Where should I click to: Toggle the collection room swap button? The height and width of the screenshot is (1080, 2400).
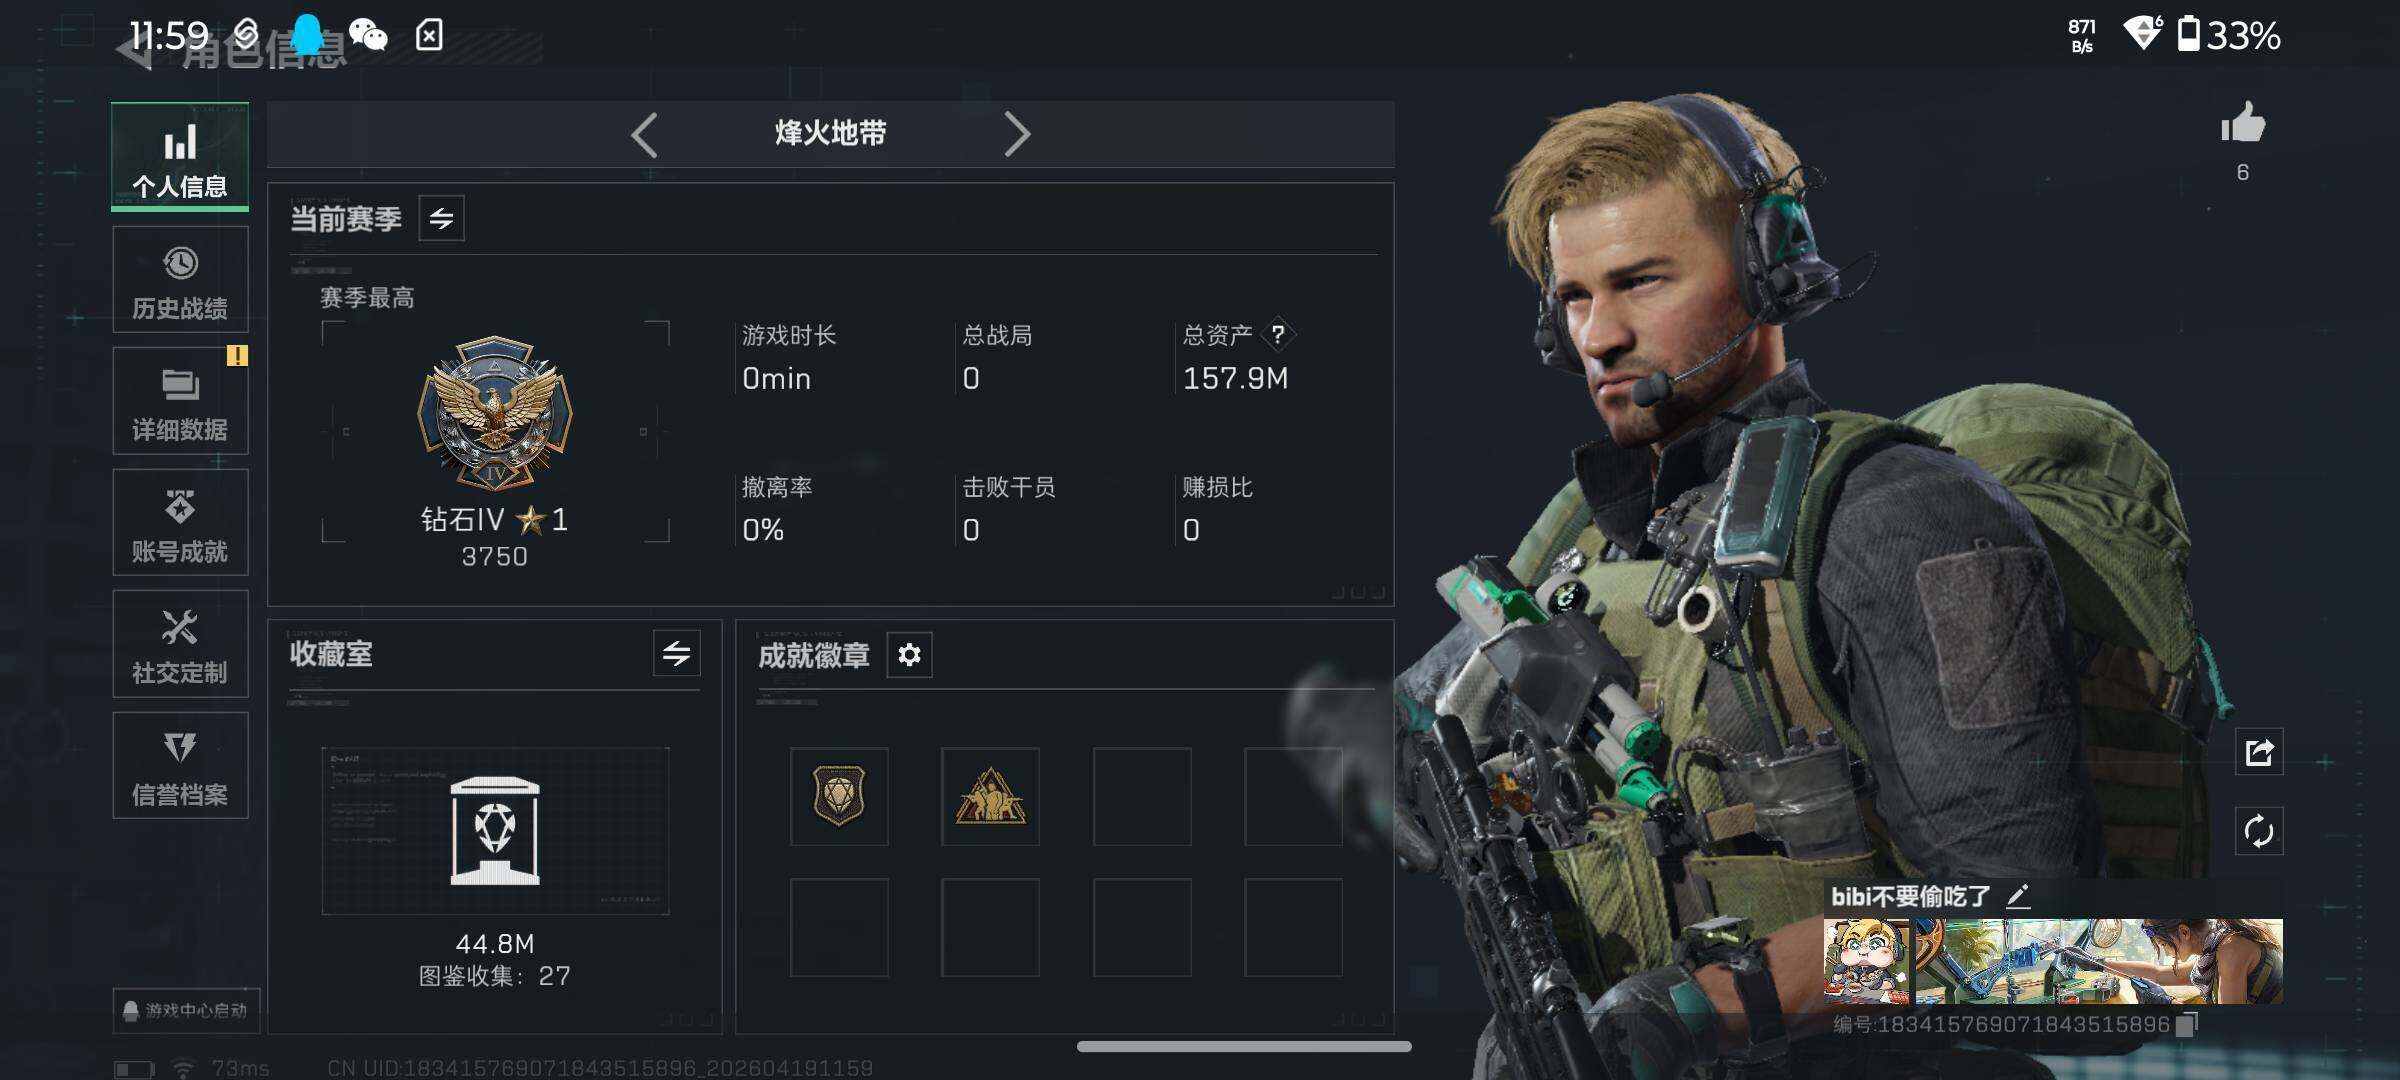[676, 654]
